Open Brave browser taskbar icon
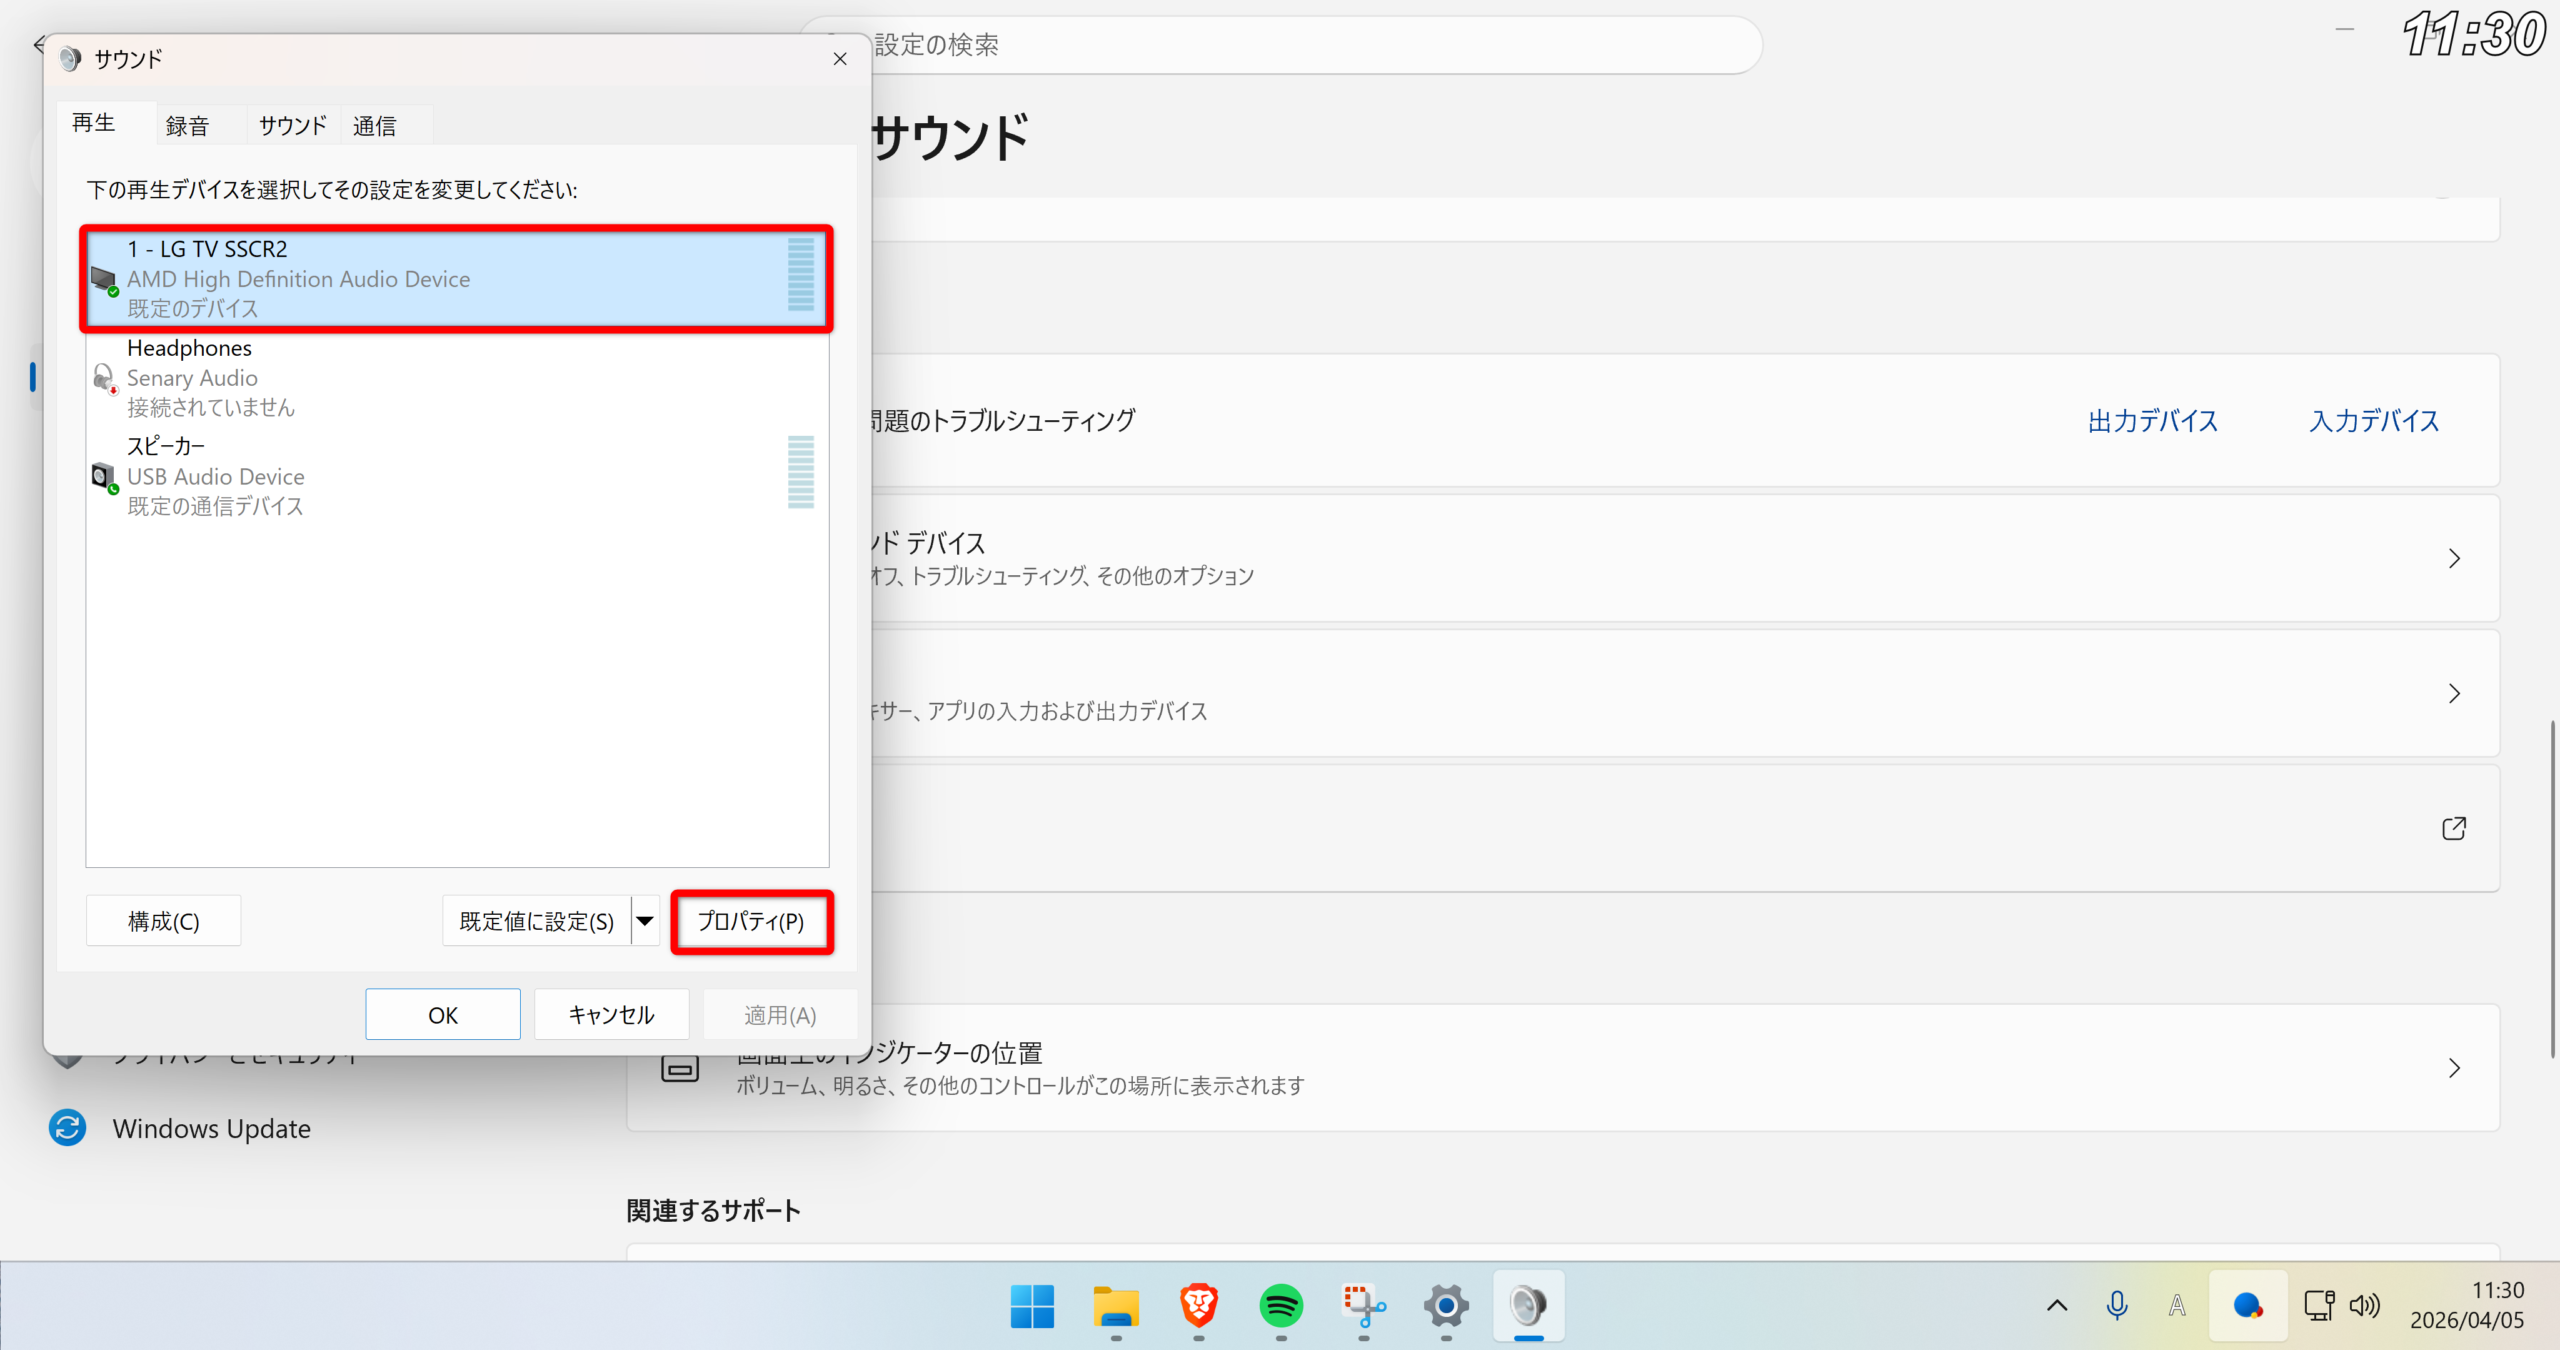The width and height of the screenshot is (2560, 1350). pyautogui.click(x=1198, y=1305)
